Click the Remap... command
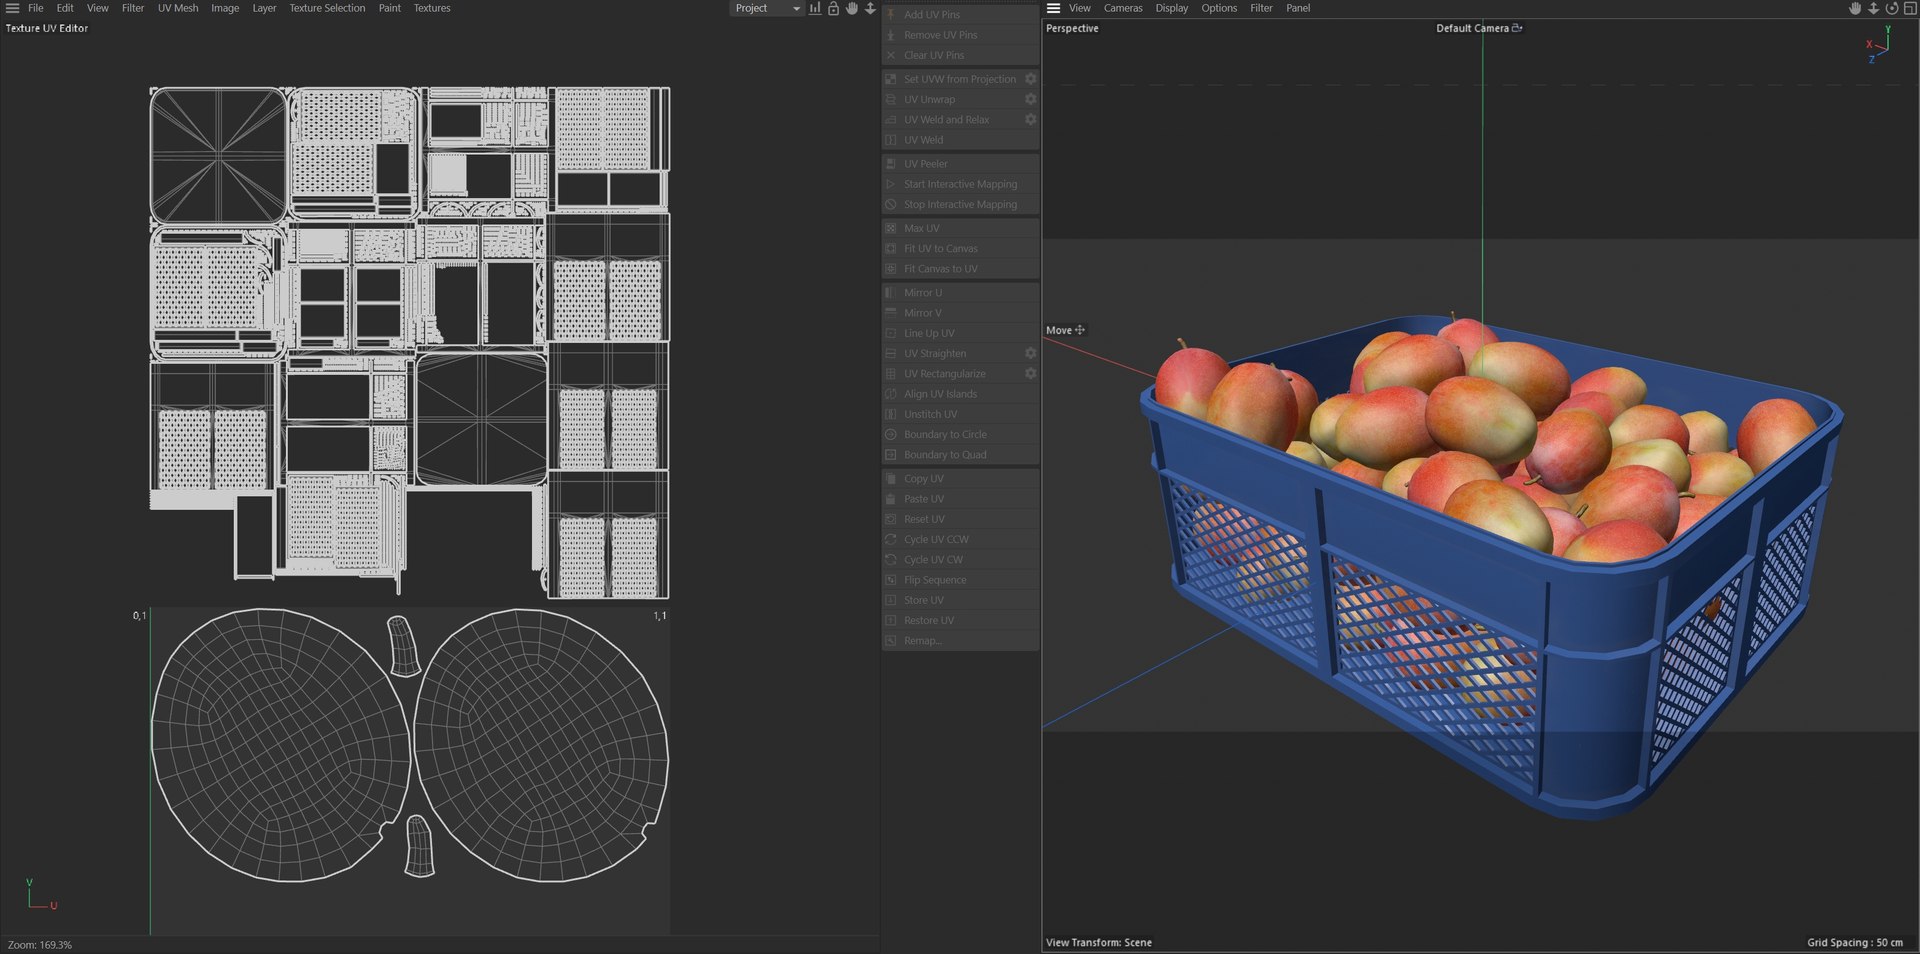This screenshot has height=954, width=1920. pyautogui.click(x=960, y=641)
